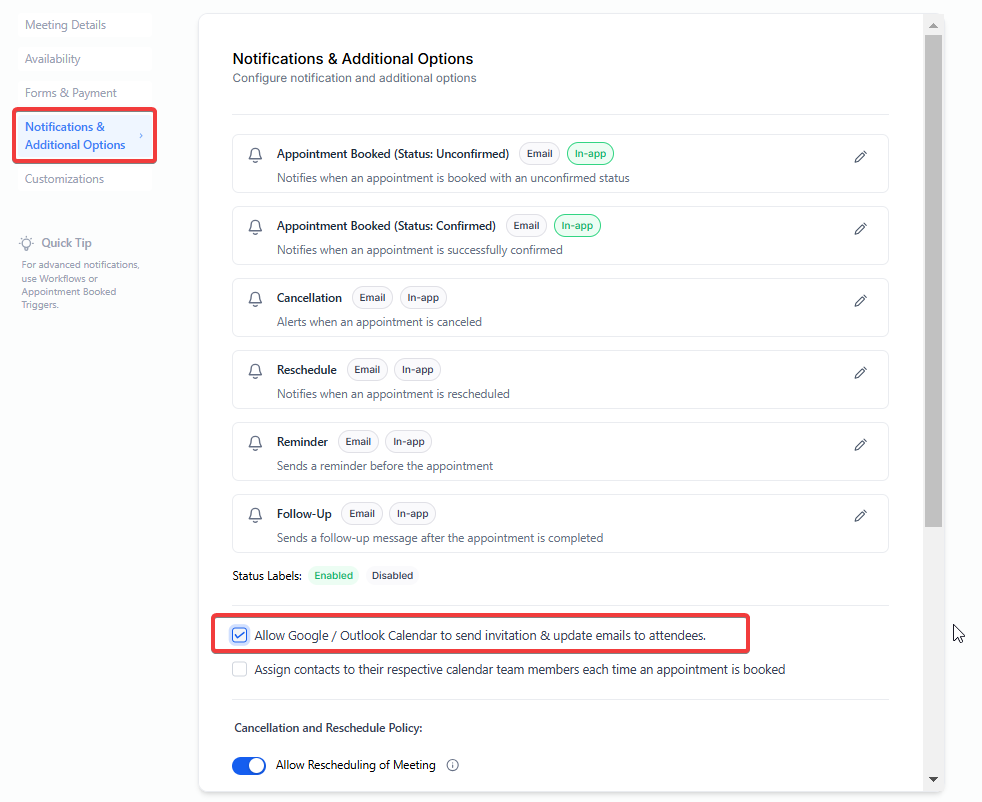Edit the Appointment Booked Unconfirmed notification
The image size is (982, 802).
click(860, 157)
